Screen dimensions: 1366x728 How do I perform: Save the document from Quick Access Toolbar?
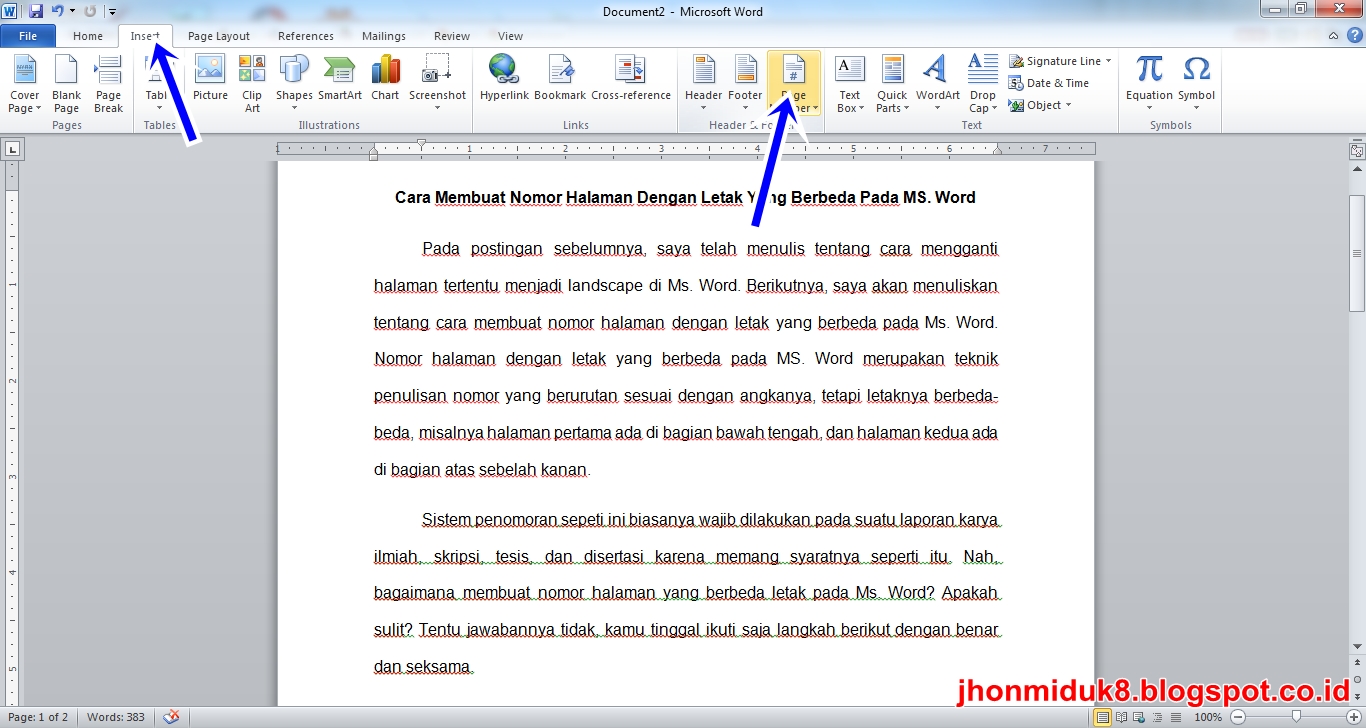point(36,11)
